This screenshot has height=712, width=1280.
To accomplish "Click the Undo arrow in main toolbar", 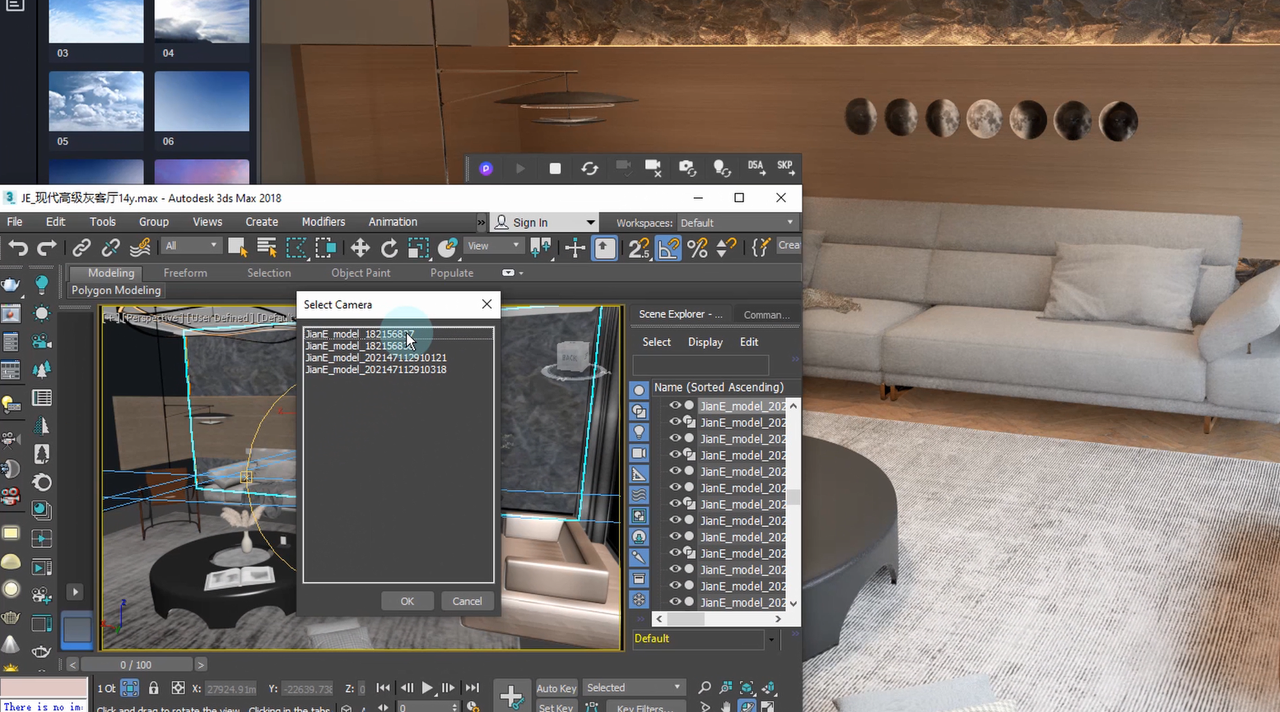I will [18, 248].
